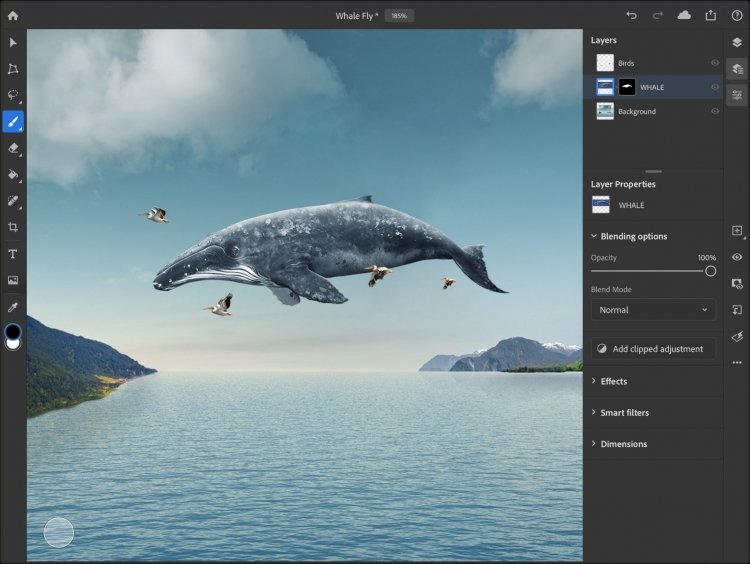Activate the Type tool
This screenshot has height=564, width=750.
point(13,254)
